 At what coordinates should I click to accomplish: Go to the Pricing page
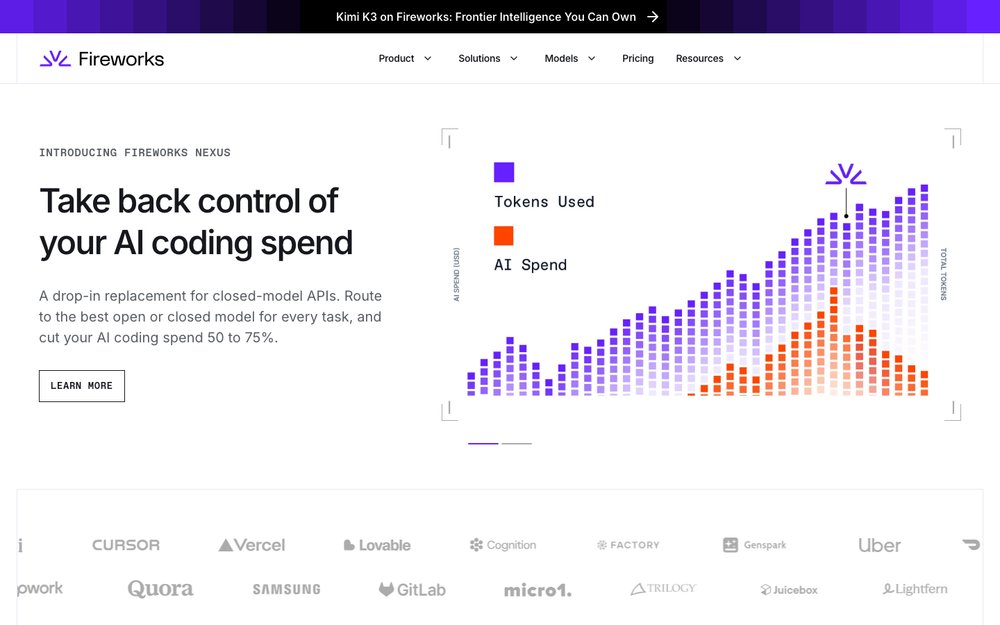coord(638,59)
